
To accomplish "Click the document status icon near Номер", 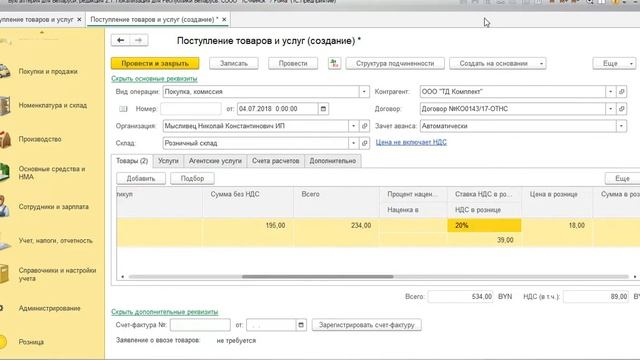I will [123, 109].
